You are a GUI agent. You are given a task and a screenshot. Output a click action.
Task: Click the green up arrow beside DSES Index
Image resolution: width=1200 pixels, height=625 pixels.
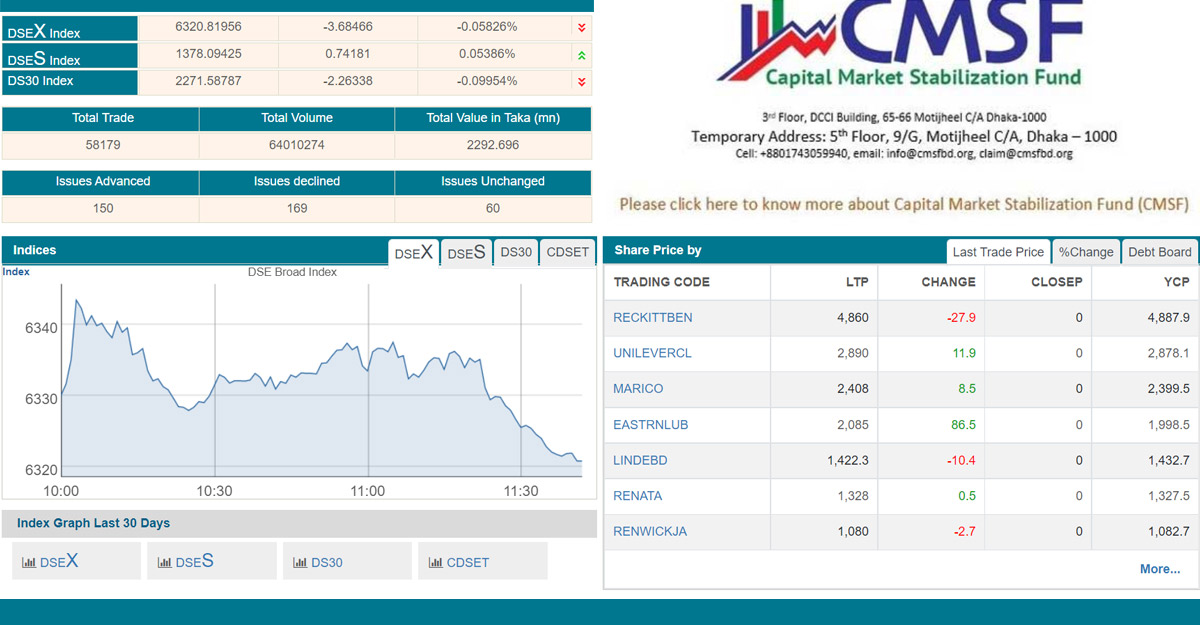point(581,54)
